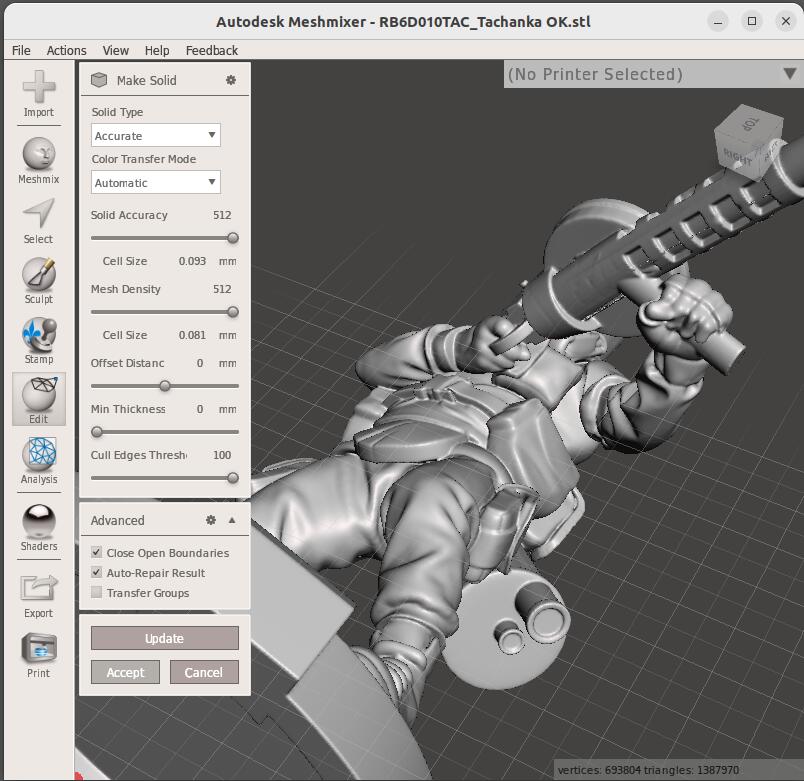Open Make Solid gear settings
The width and height of the screenshot is (804, 781).
[231, 80]
